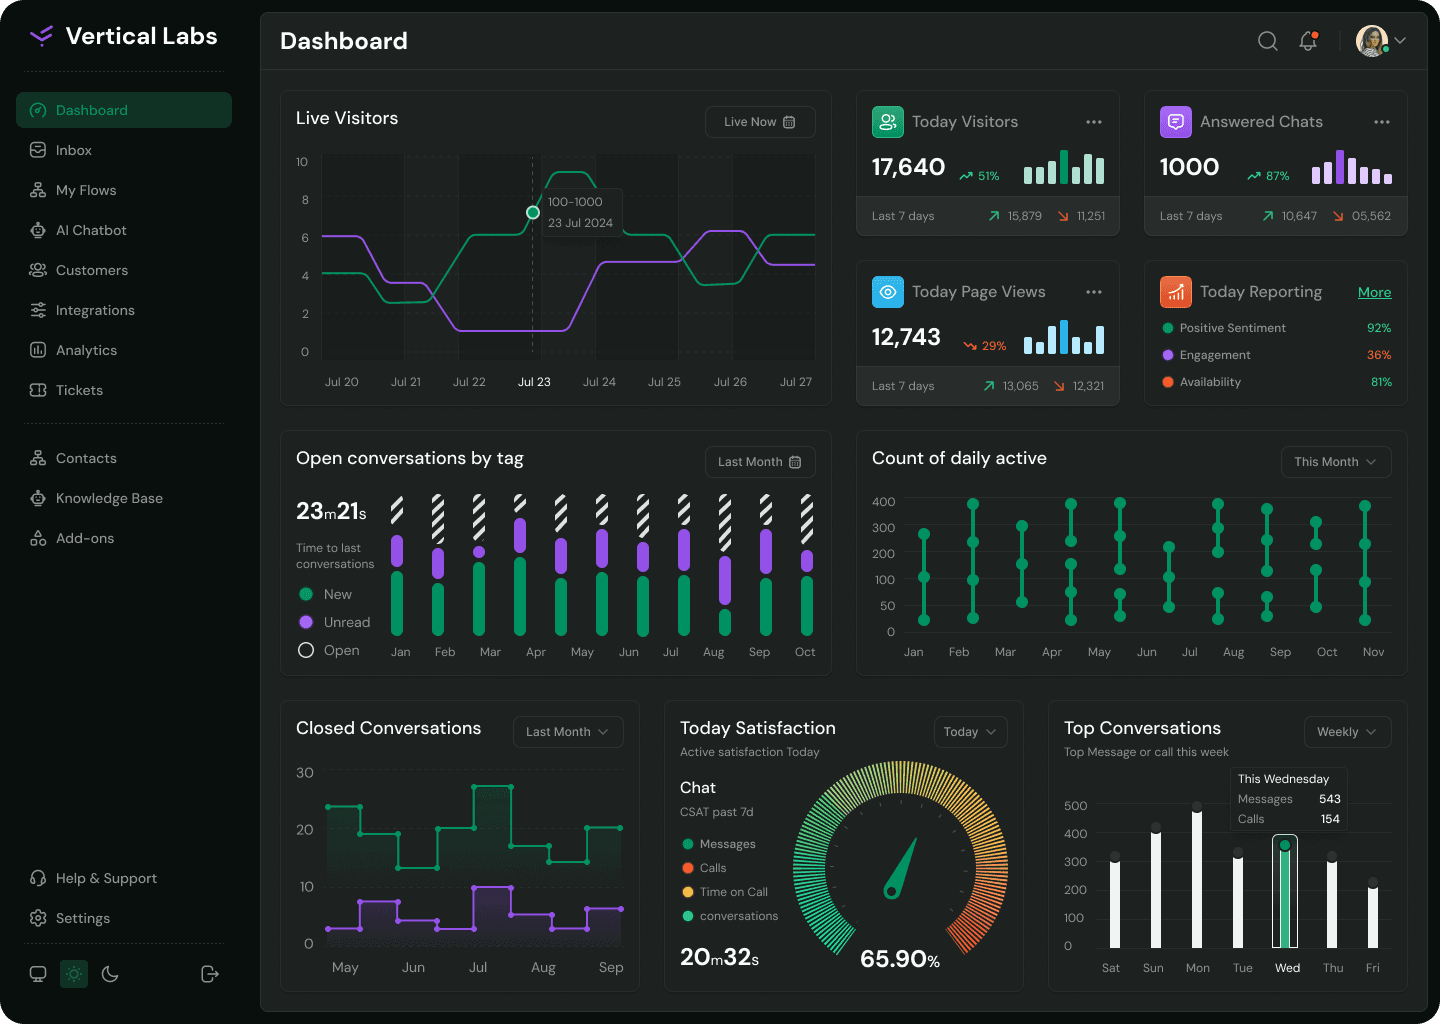Open Today dropdown in Today Satisfaction
1440x1024 pixels.
click(x=970, y=732)
